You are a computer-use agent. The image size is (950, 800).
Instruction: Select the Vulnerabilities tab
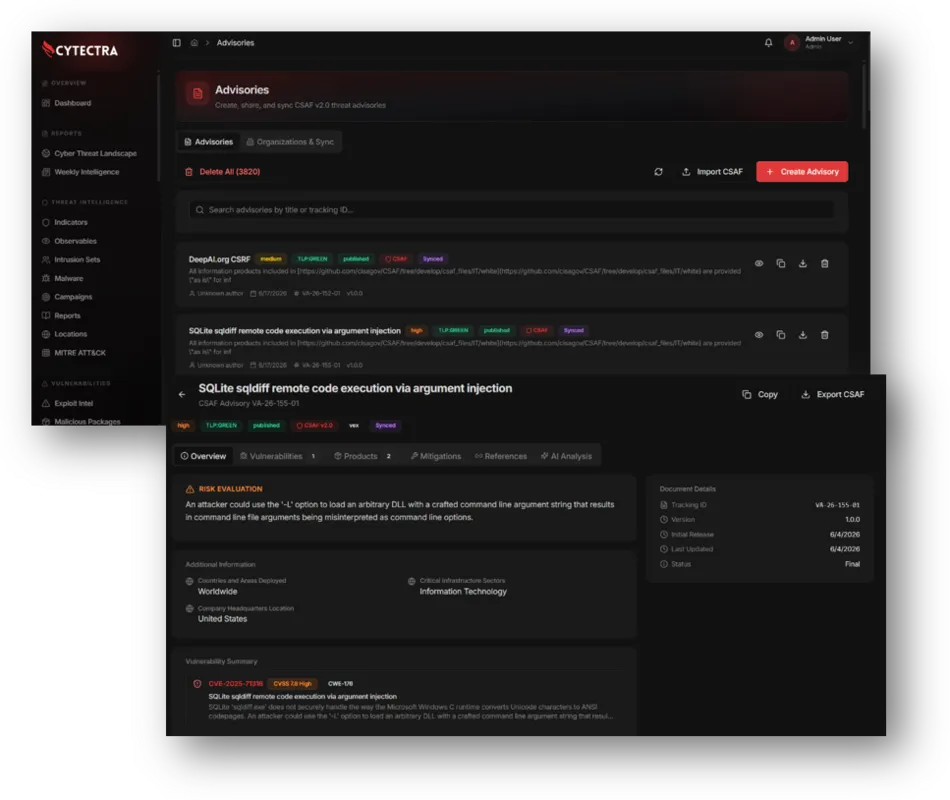pos(277,456)
